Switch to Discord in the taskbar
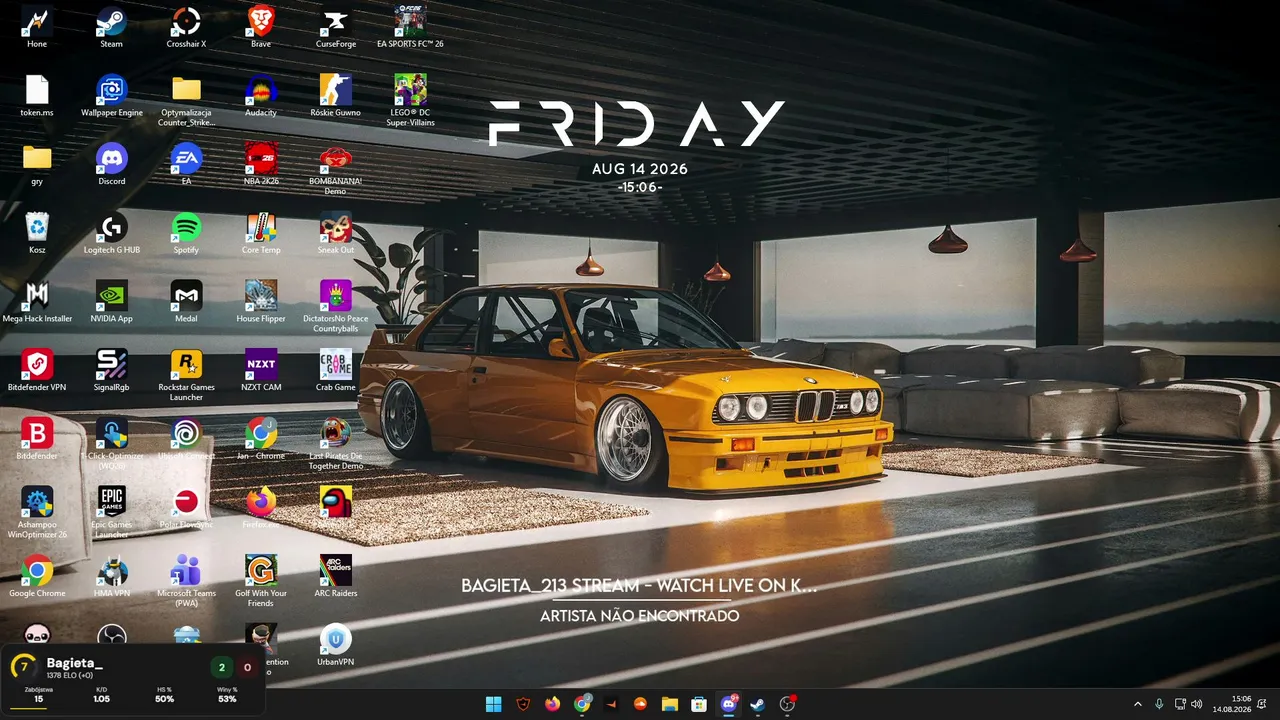The width and height of the screenshot is (1280, 720). point(729,704)
